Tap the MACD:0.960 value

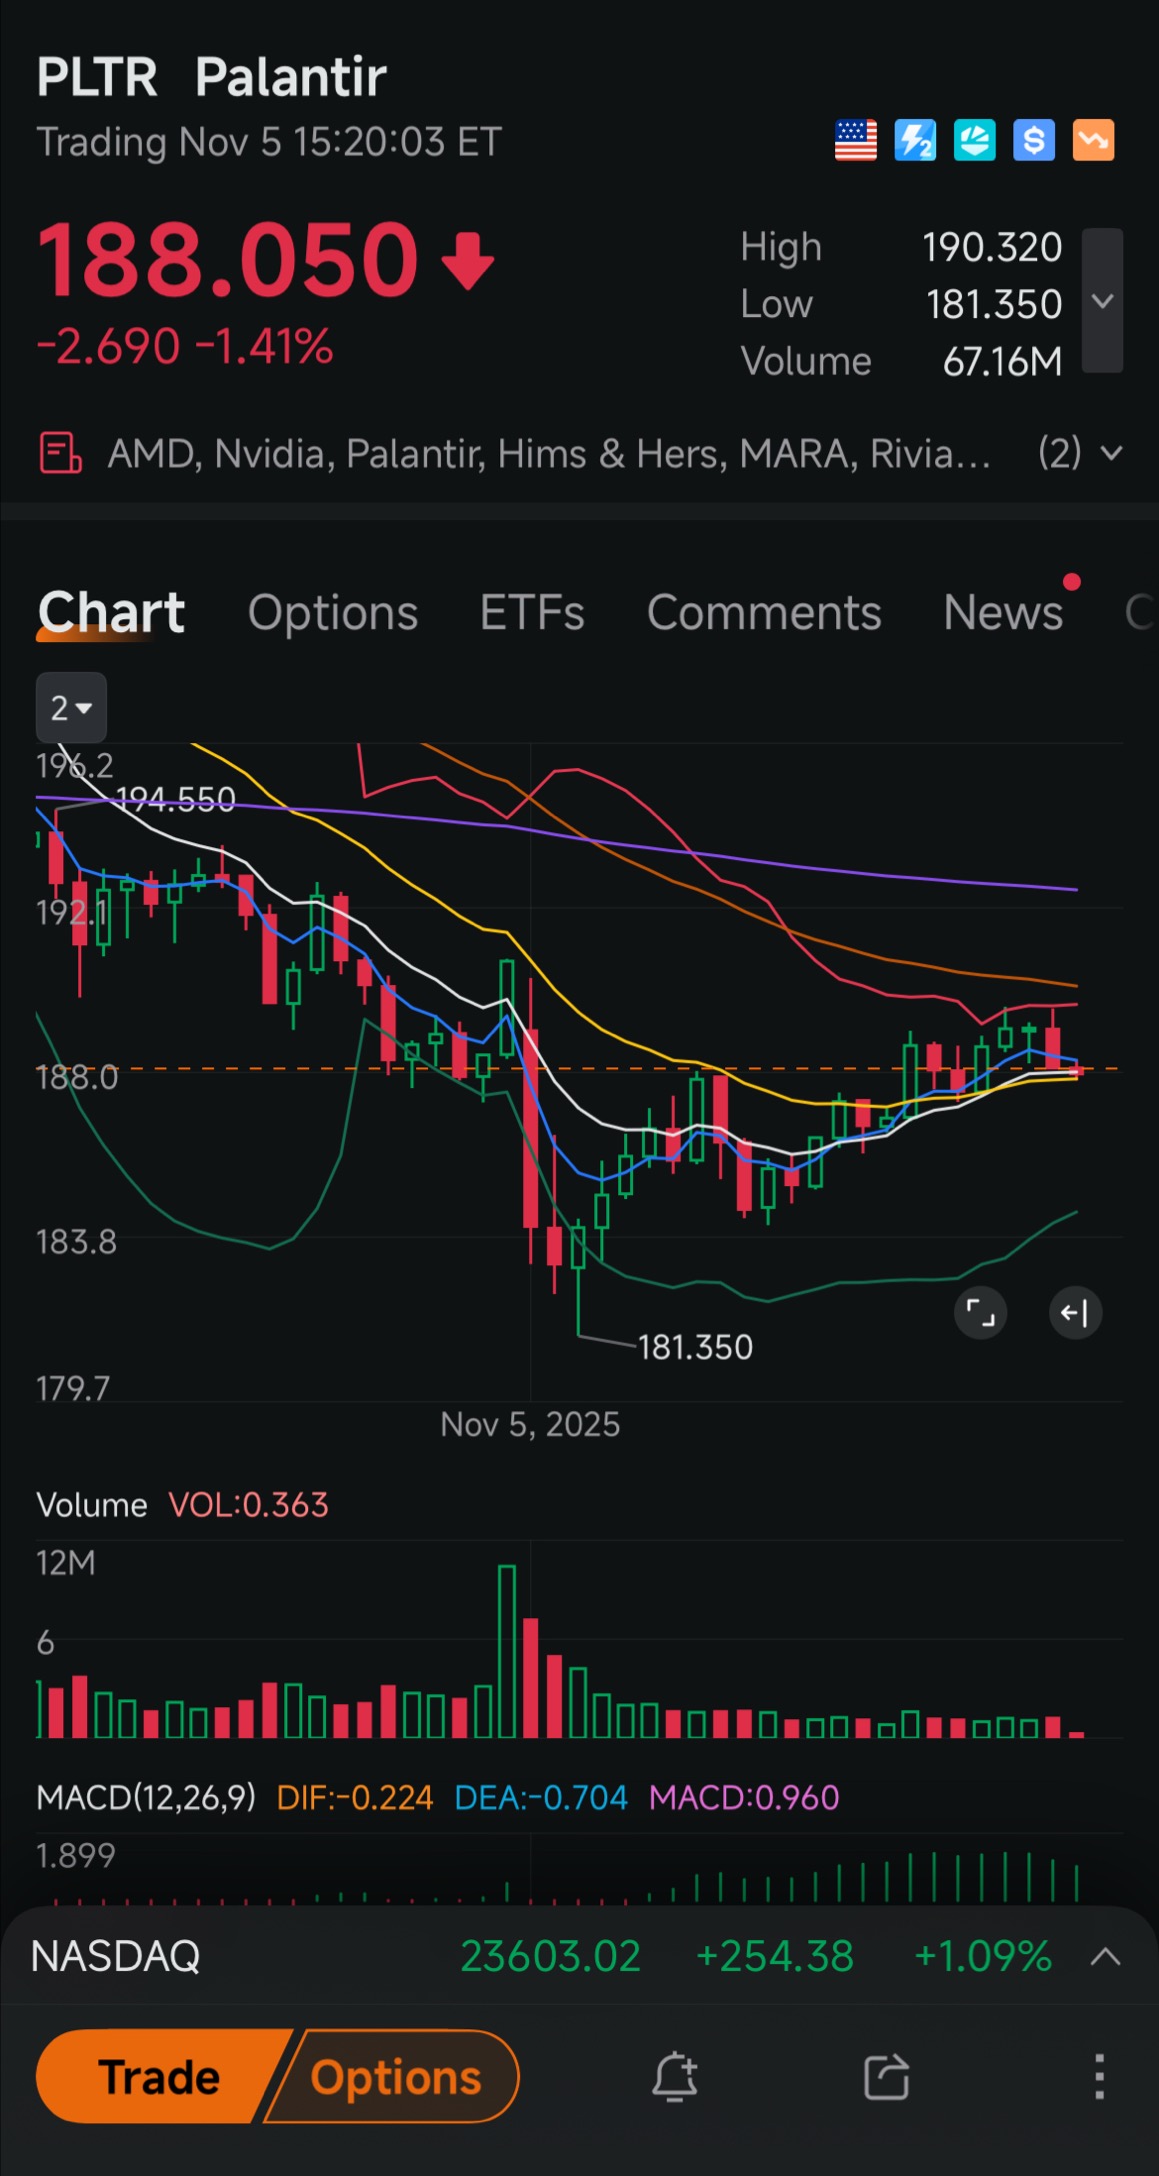coord(744,1798)
